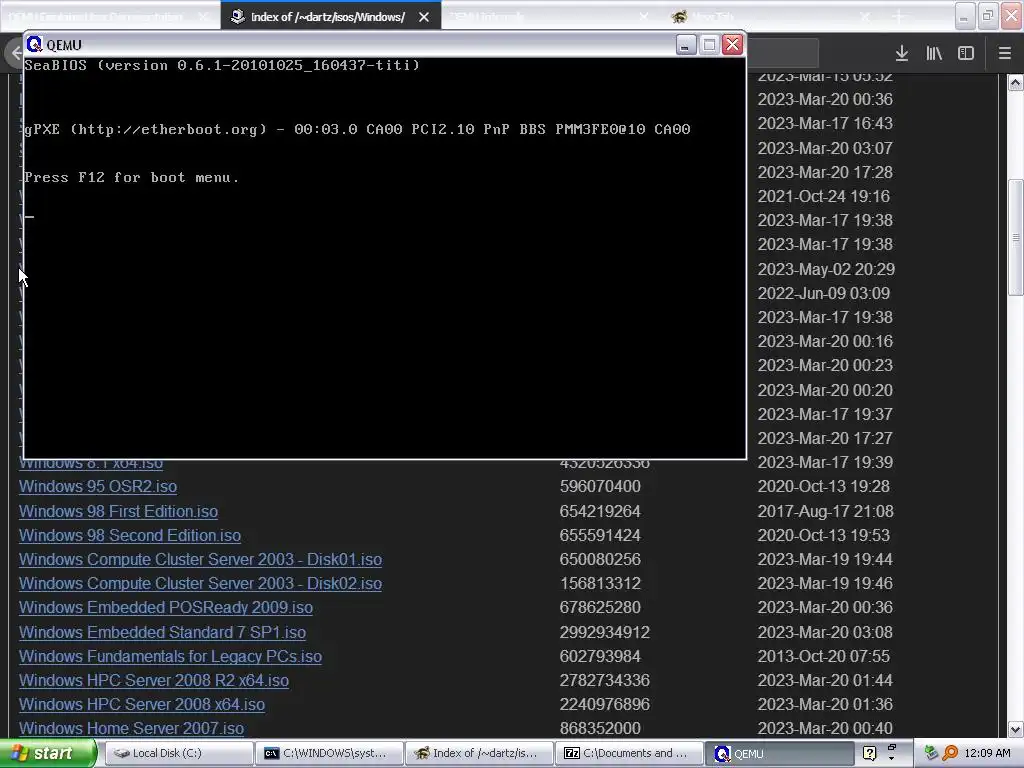Switch to the New Tab browser tab
The image size is (1024, 768).
click(771, 17)
